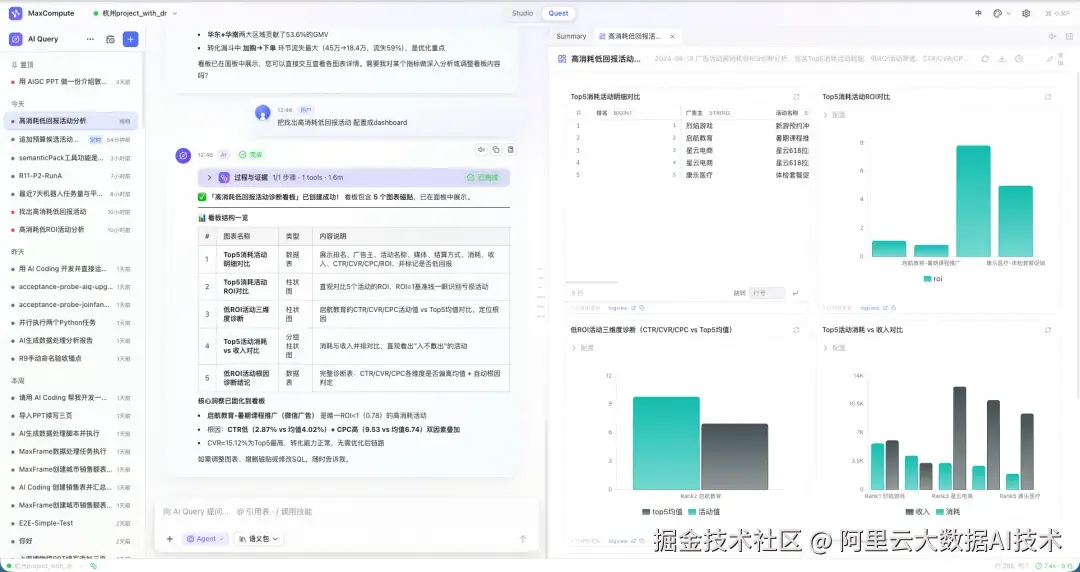Toggle the roi legend swatch
The image size is (1080, 572).
point(927,279)
